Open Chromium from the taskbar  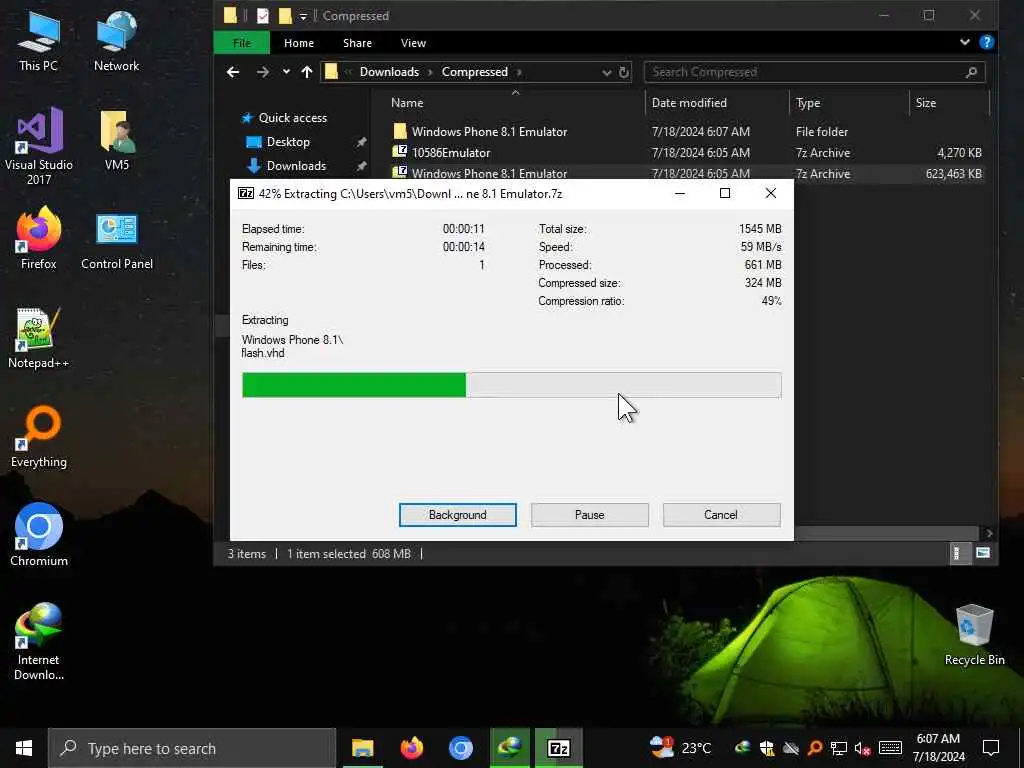[460, 748]
